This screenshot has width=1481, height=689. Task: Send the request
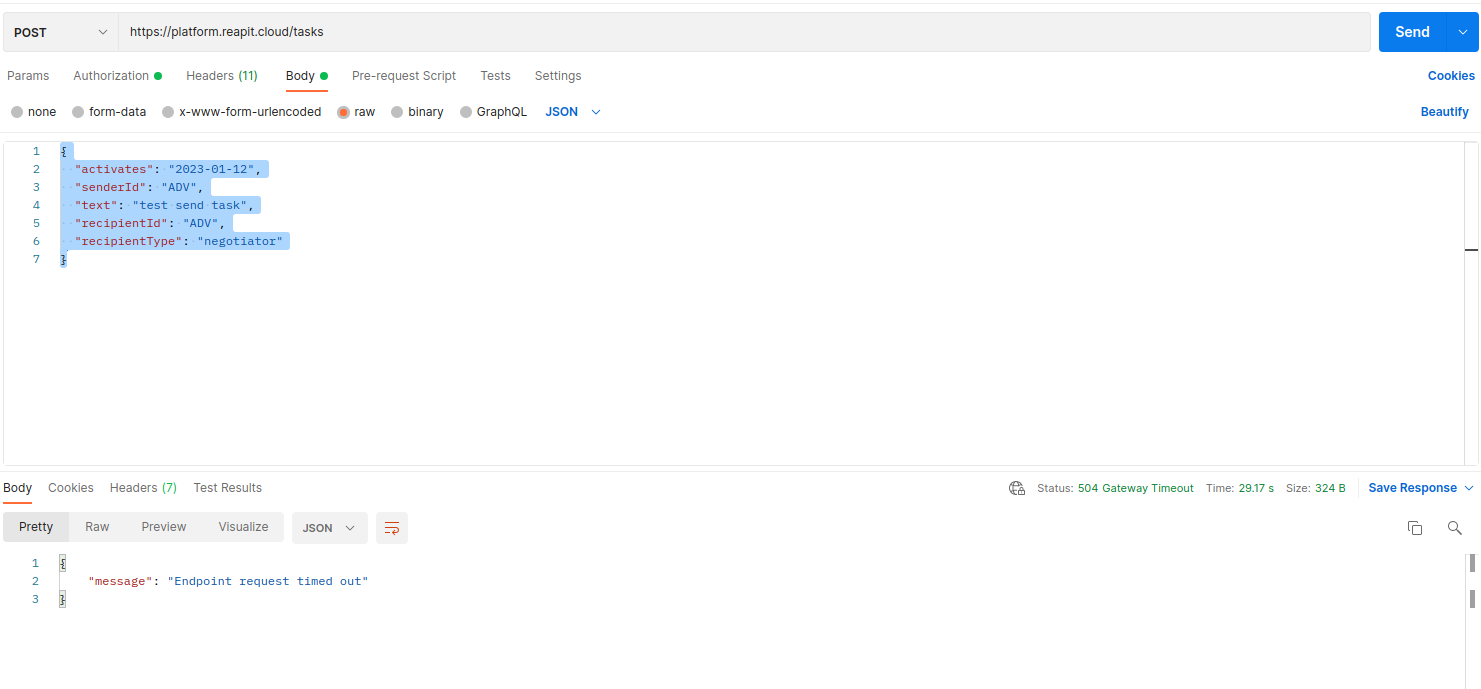pos(1412,31)
